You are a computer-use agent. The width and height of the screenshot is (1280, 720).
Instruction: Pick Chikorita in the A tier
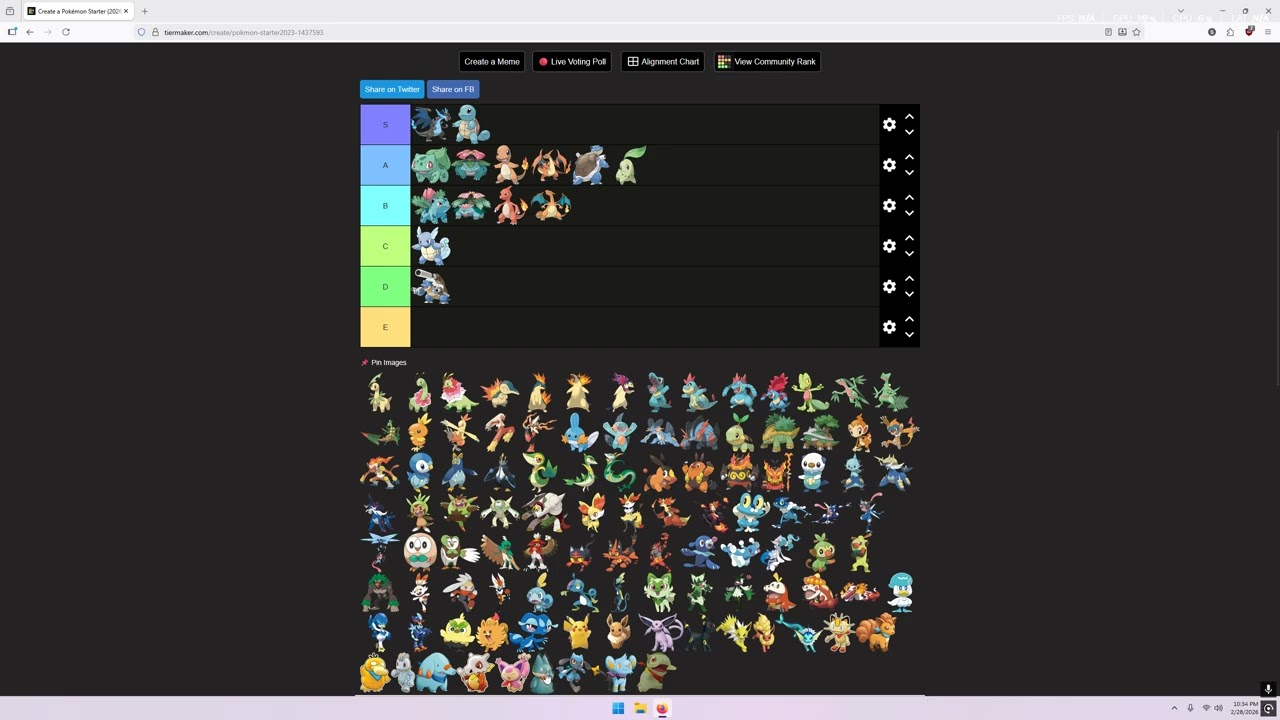coord(631,165)
